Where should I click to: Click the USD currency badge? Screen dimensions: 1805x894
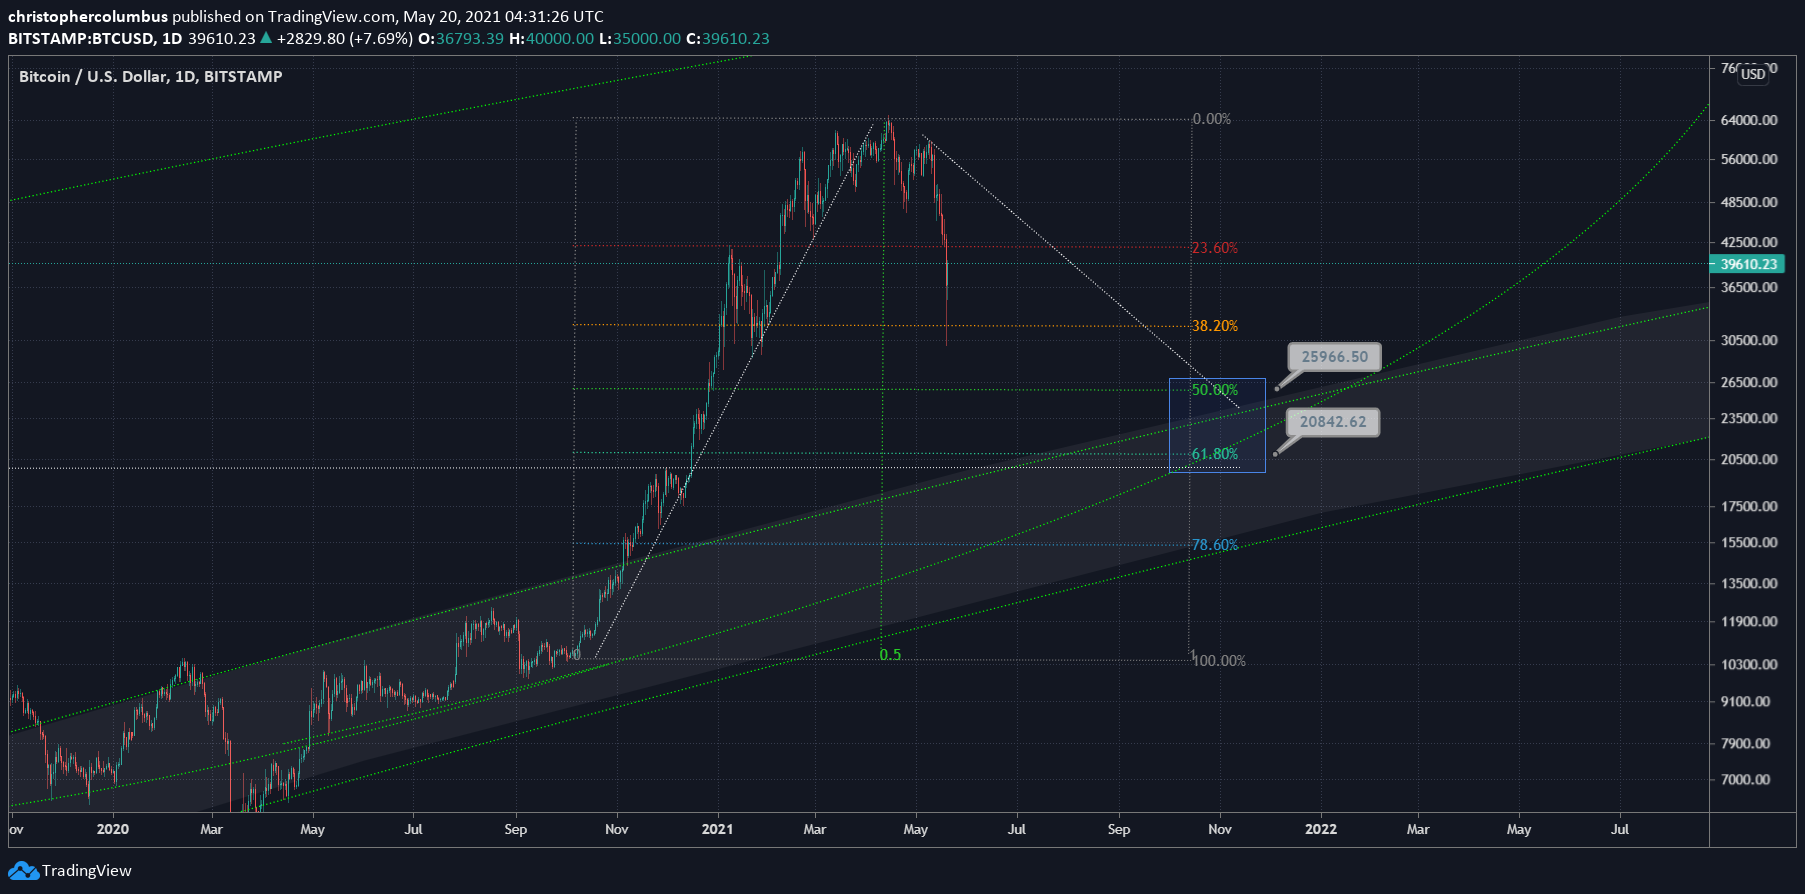click(x=1753, y=74)
